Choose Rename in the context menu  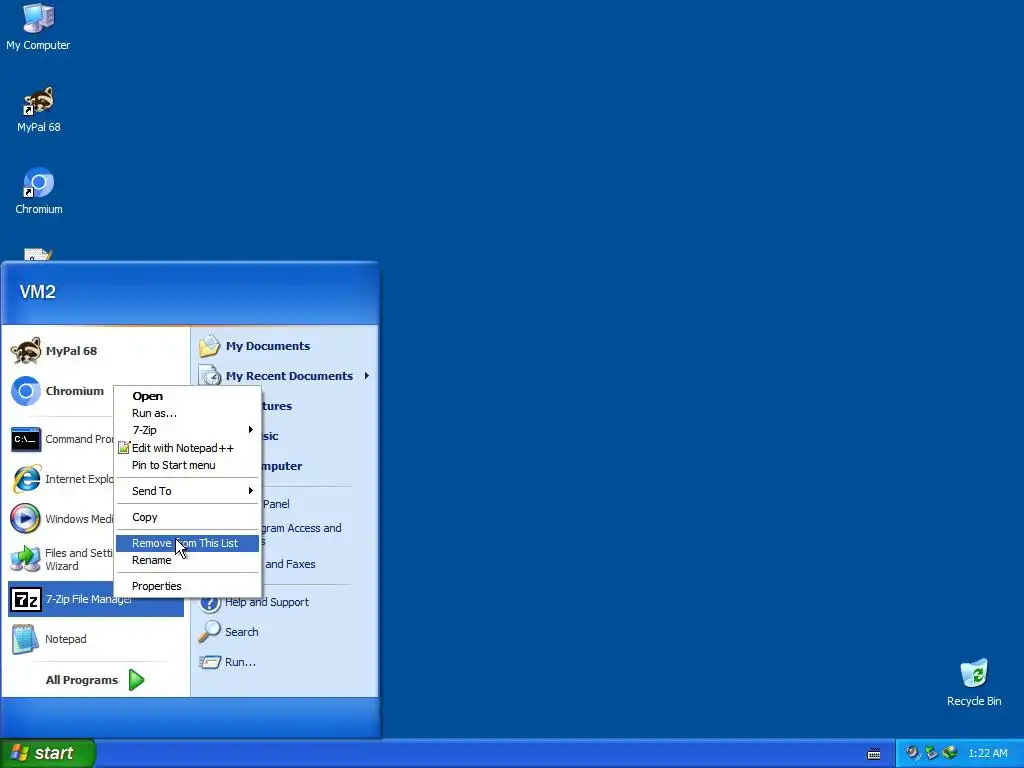pyautogui.click(x=187, y=560)
